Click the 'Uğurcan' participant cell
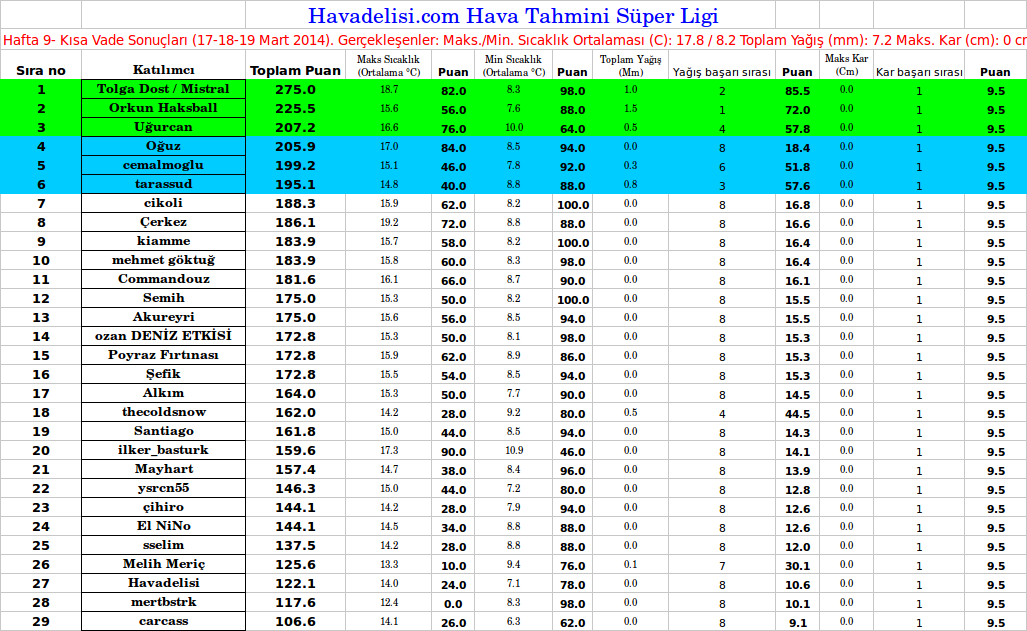Viewport: 1027px width, 631px height. click(163, 127)
